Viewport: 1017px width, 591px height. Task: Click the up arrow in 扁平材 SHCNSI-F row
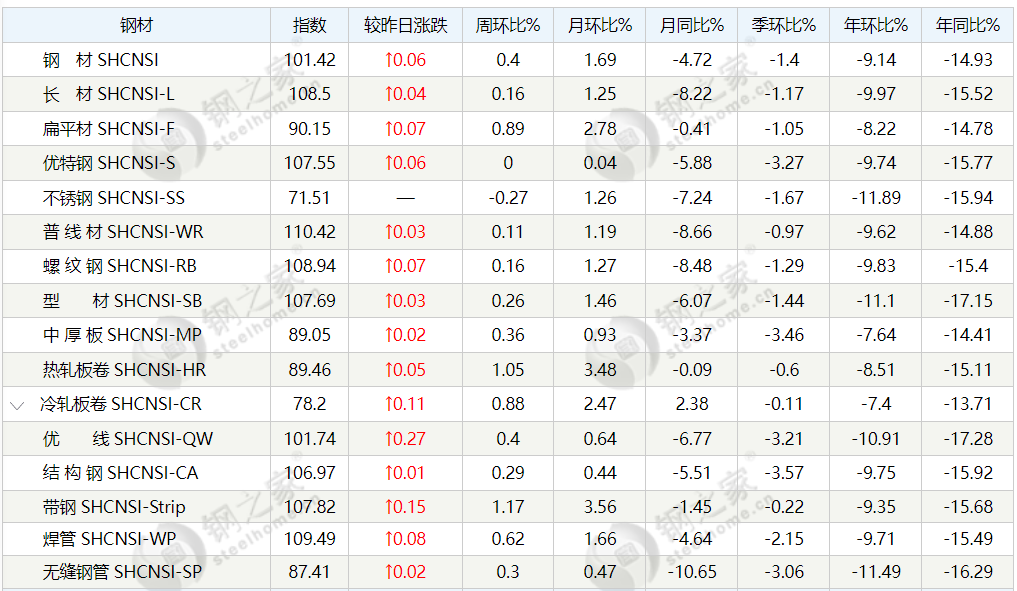[390, 129]
